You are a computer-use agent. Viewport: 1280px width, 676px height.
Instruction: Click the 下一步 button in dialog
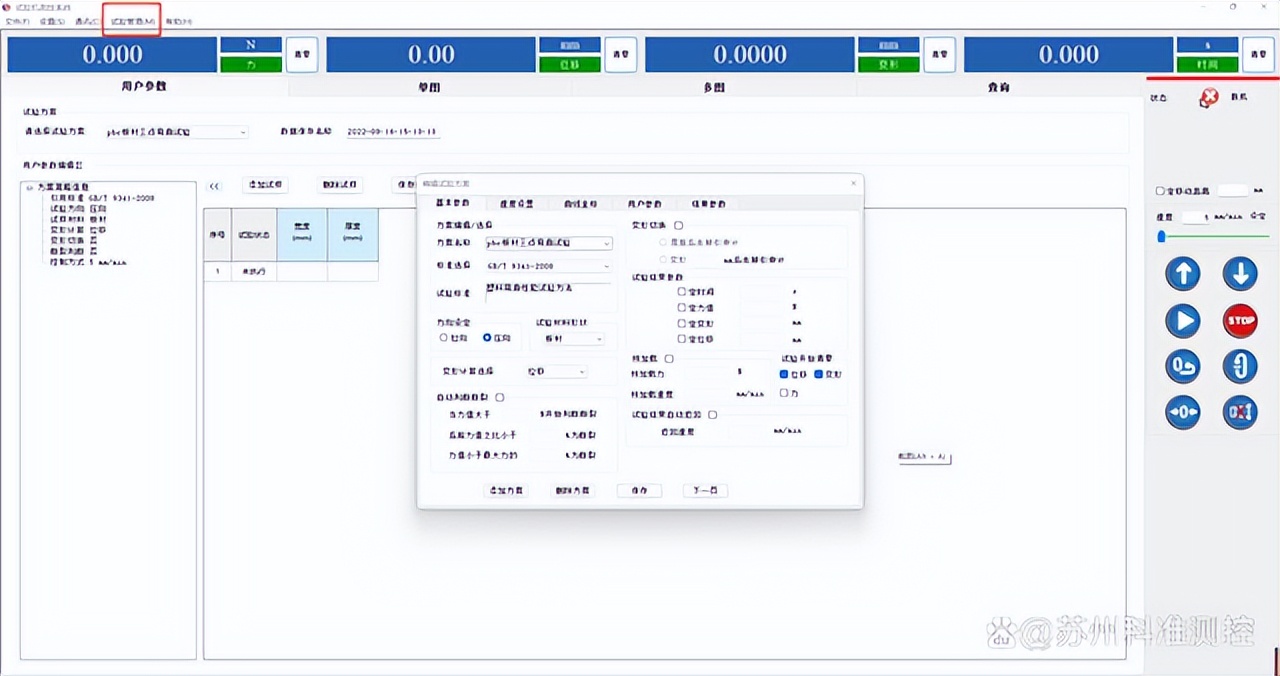coord(705,491)
